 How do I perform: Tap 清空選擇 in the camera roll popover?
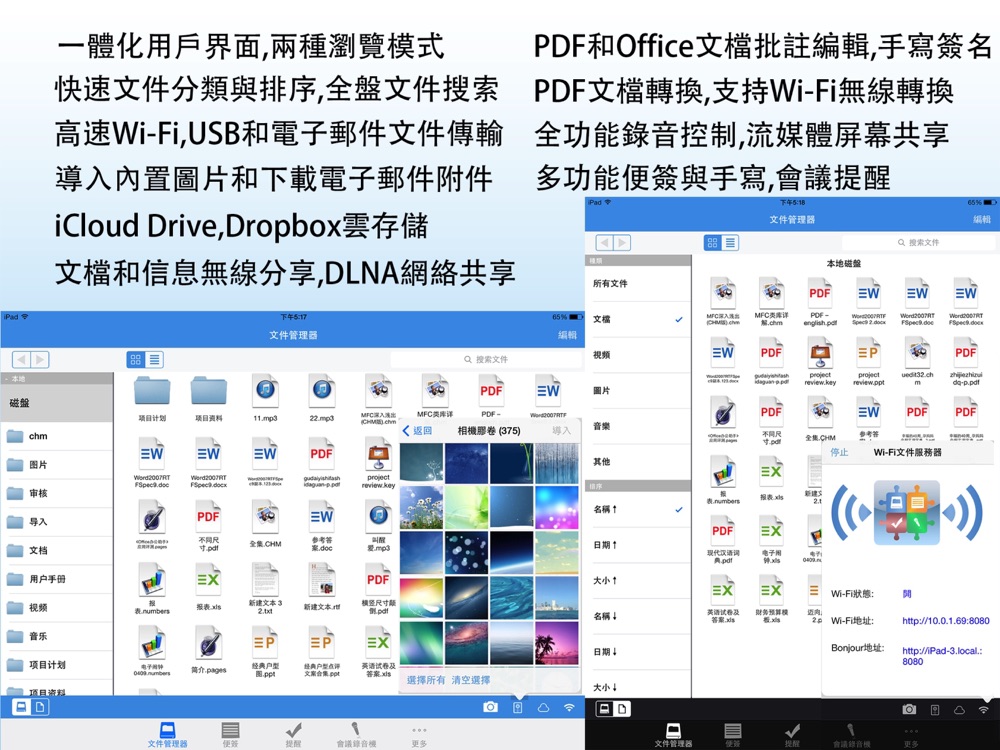pos(471,680)
